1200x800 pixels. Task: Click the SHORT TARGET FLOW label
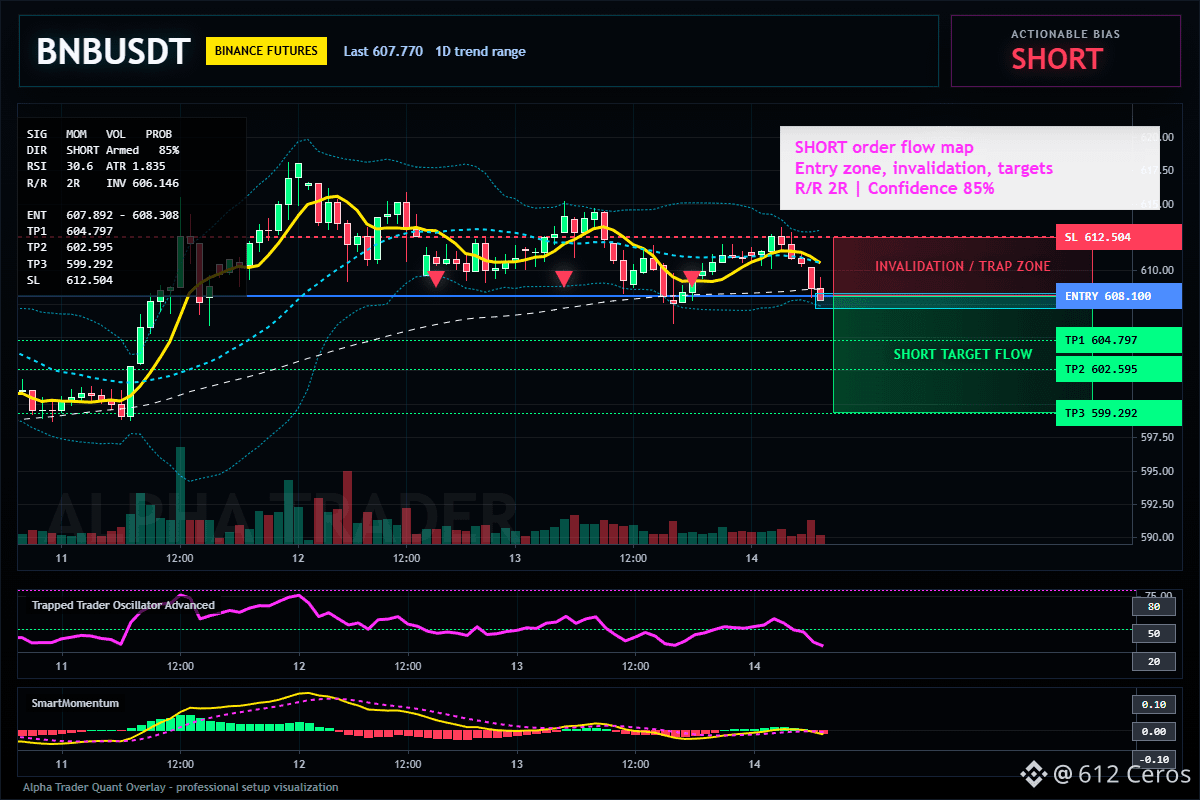[963, 354]
